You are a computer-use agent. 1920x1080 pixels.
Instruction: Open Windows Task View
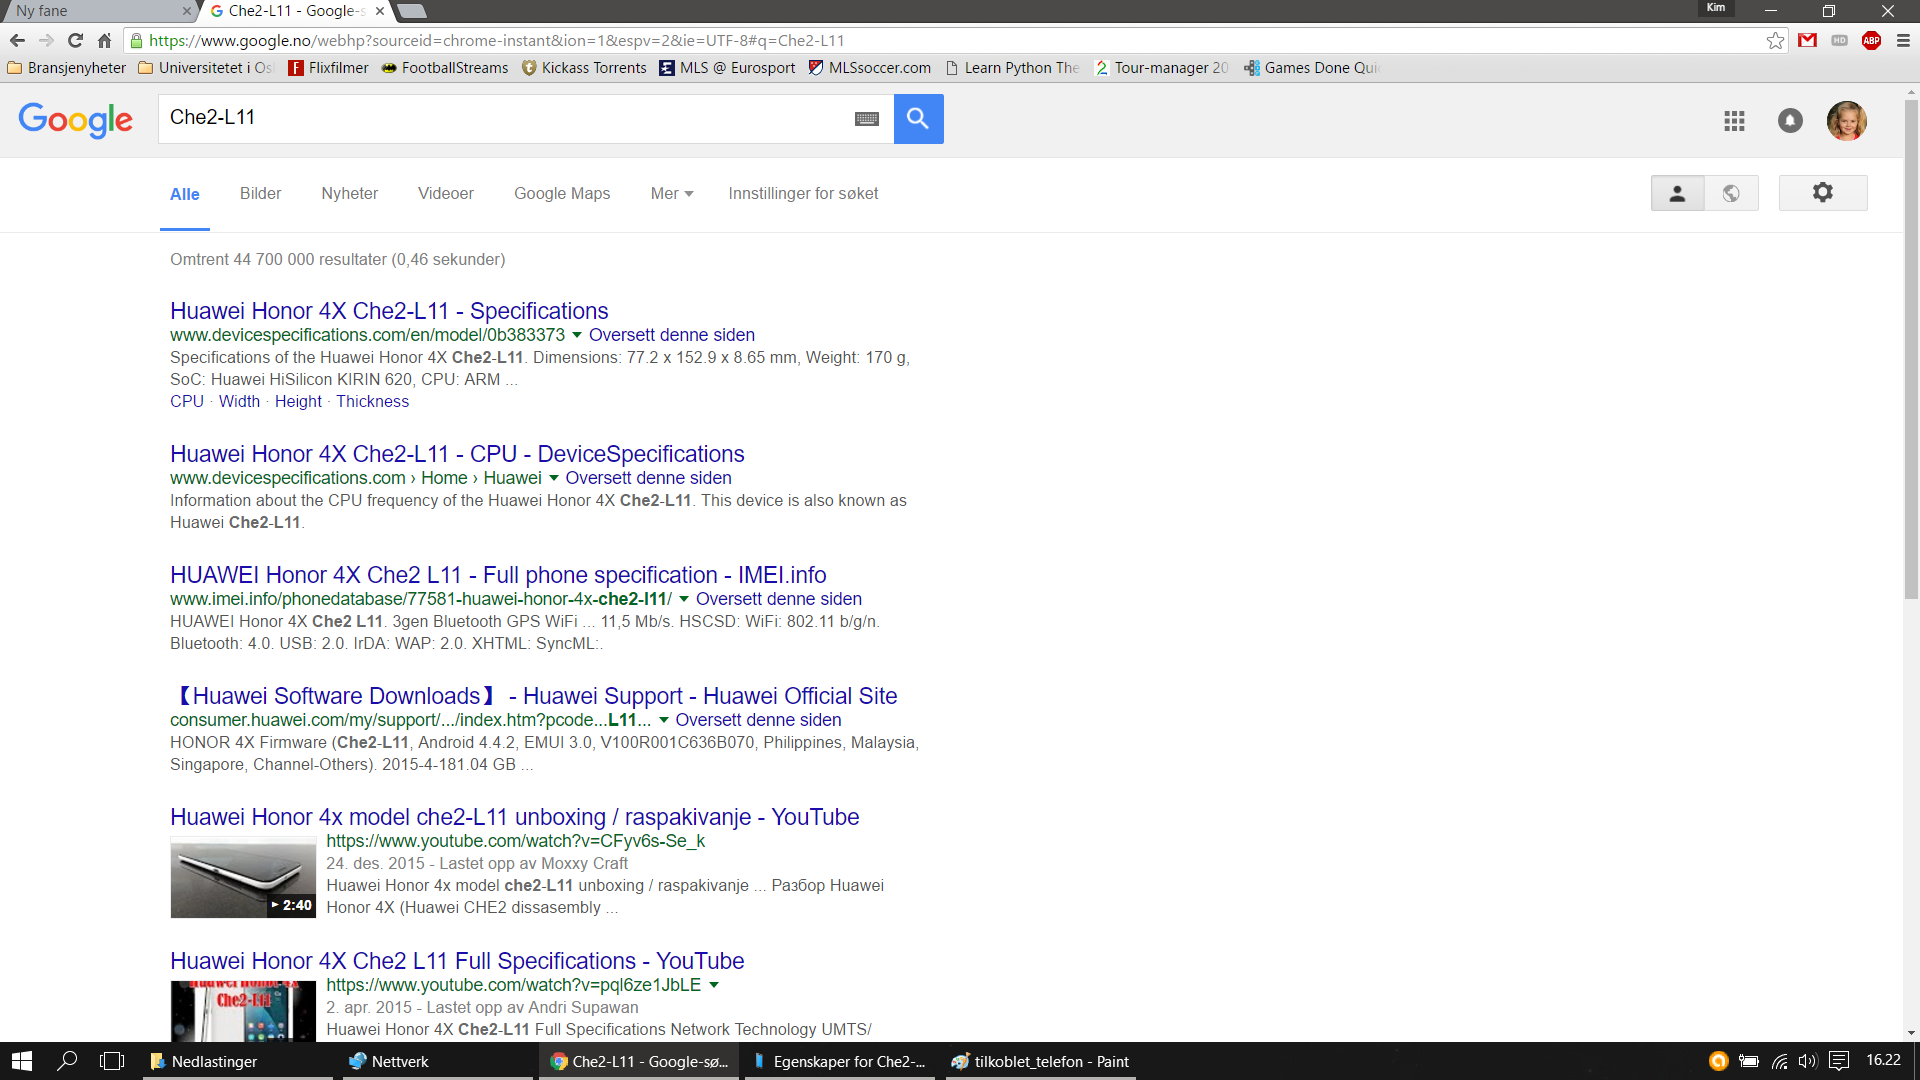(x=112, y=1061)
